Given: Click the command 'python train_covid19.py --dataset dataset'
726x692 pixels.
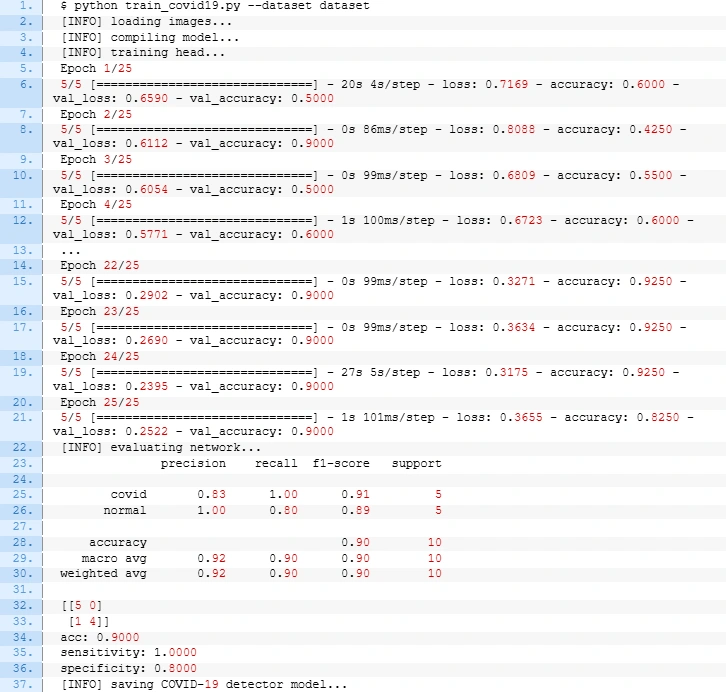Looking at the screenshot, I should (x=222, y=6).
